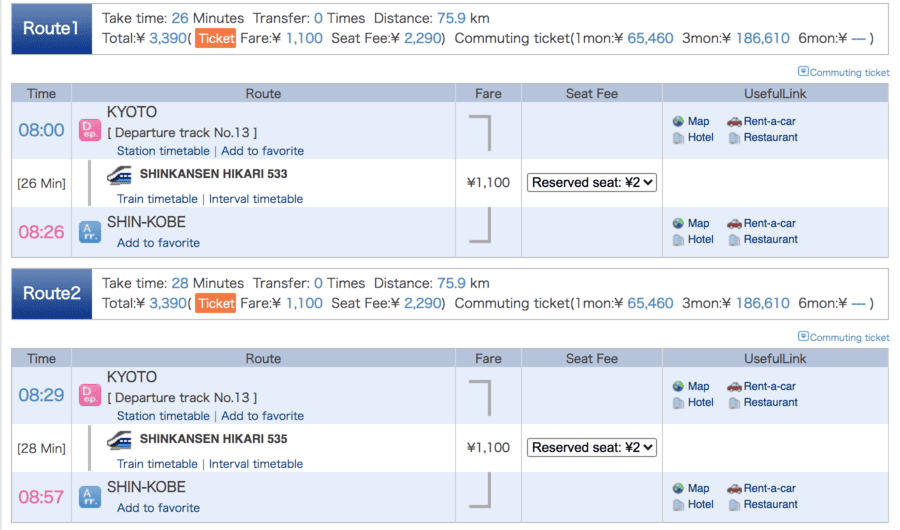Add Shin-Kobe 08:26 arrival to favorite
Screen dimensions: 900x530
[x=158, y=243]
